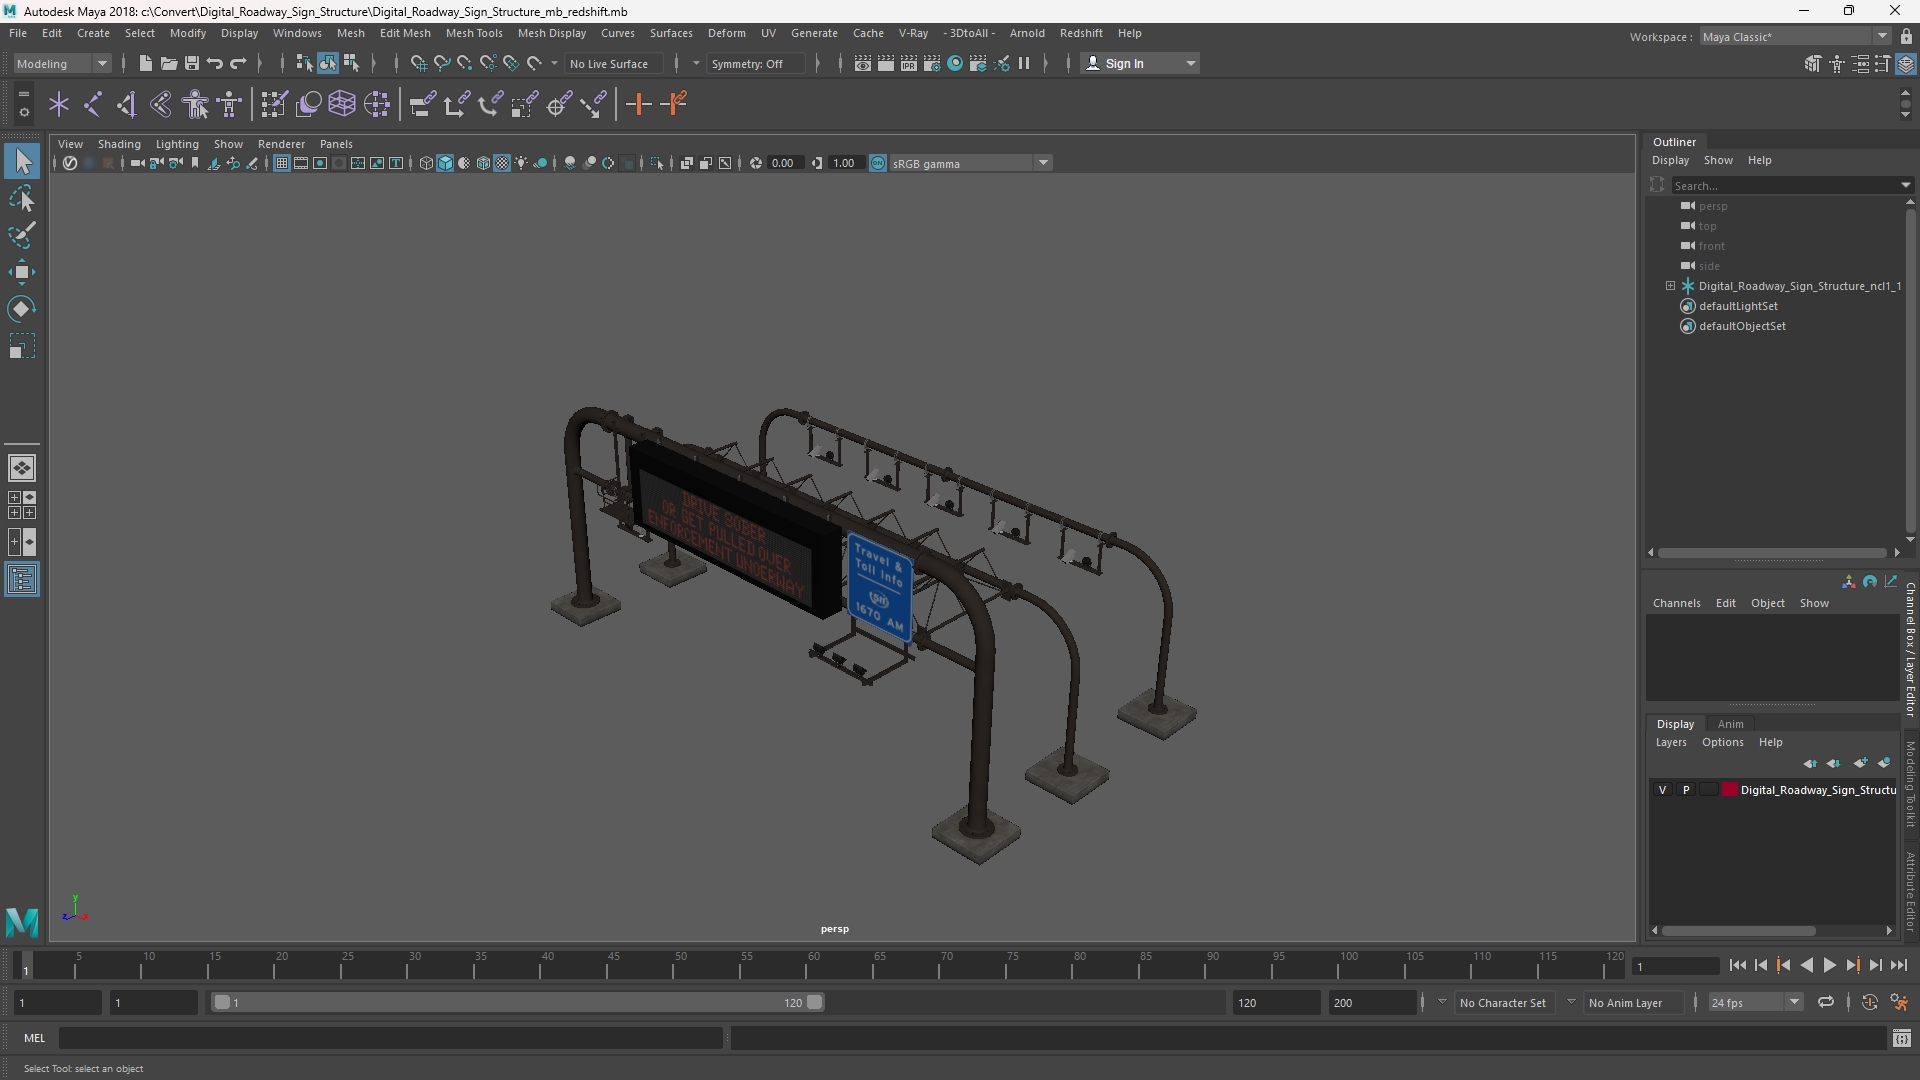Image resolution: width=1920 pixels, height=1080 pixels.
Task: Click the red layer color swatch
Action: click(x=1729, y=790)
